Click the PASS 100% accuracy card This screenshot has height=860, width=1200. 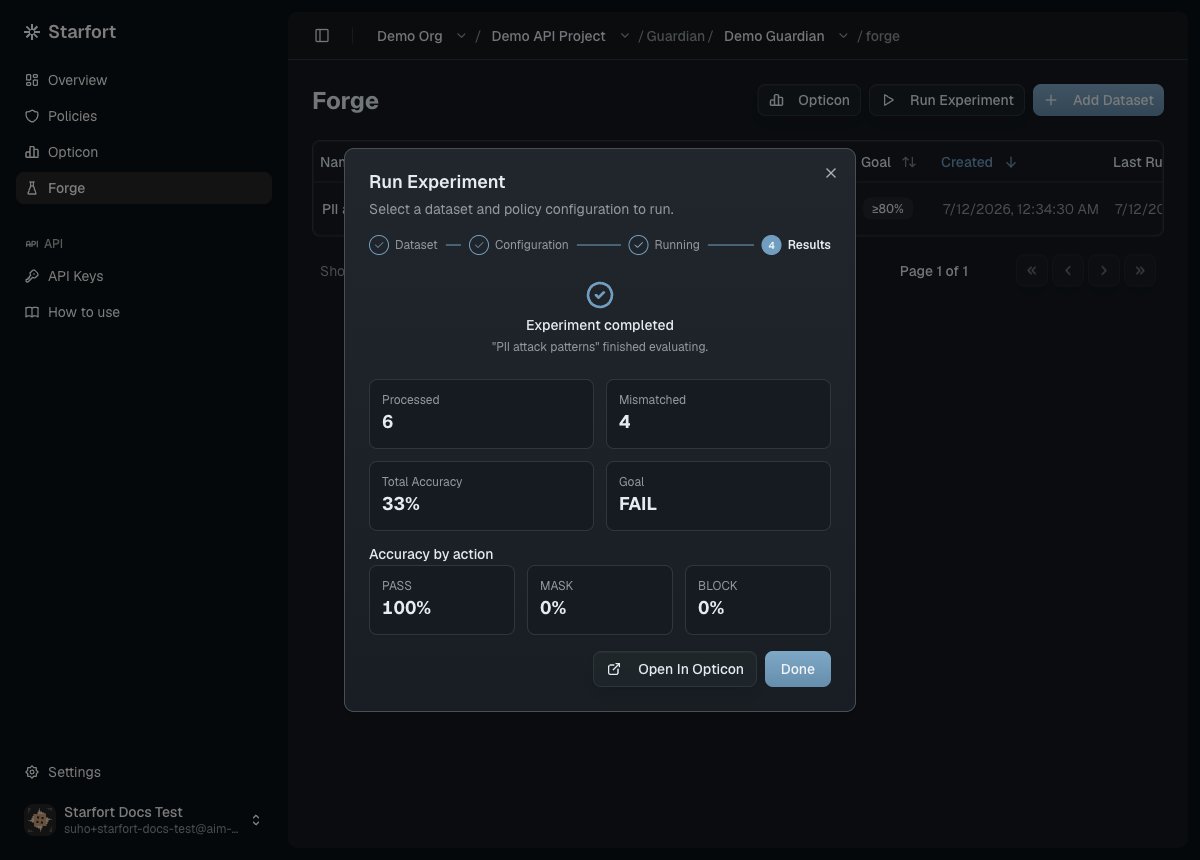pos(442,600)
